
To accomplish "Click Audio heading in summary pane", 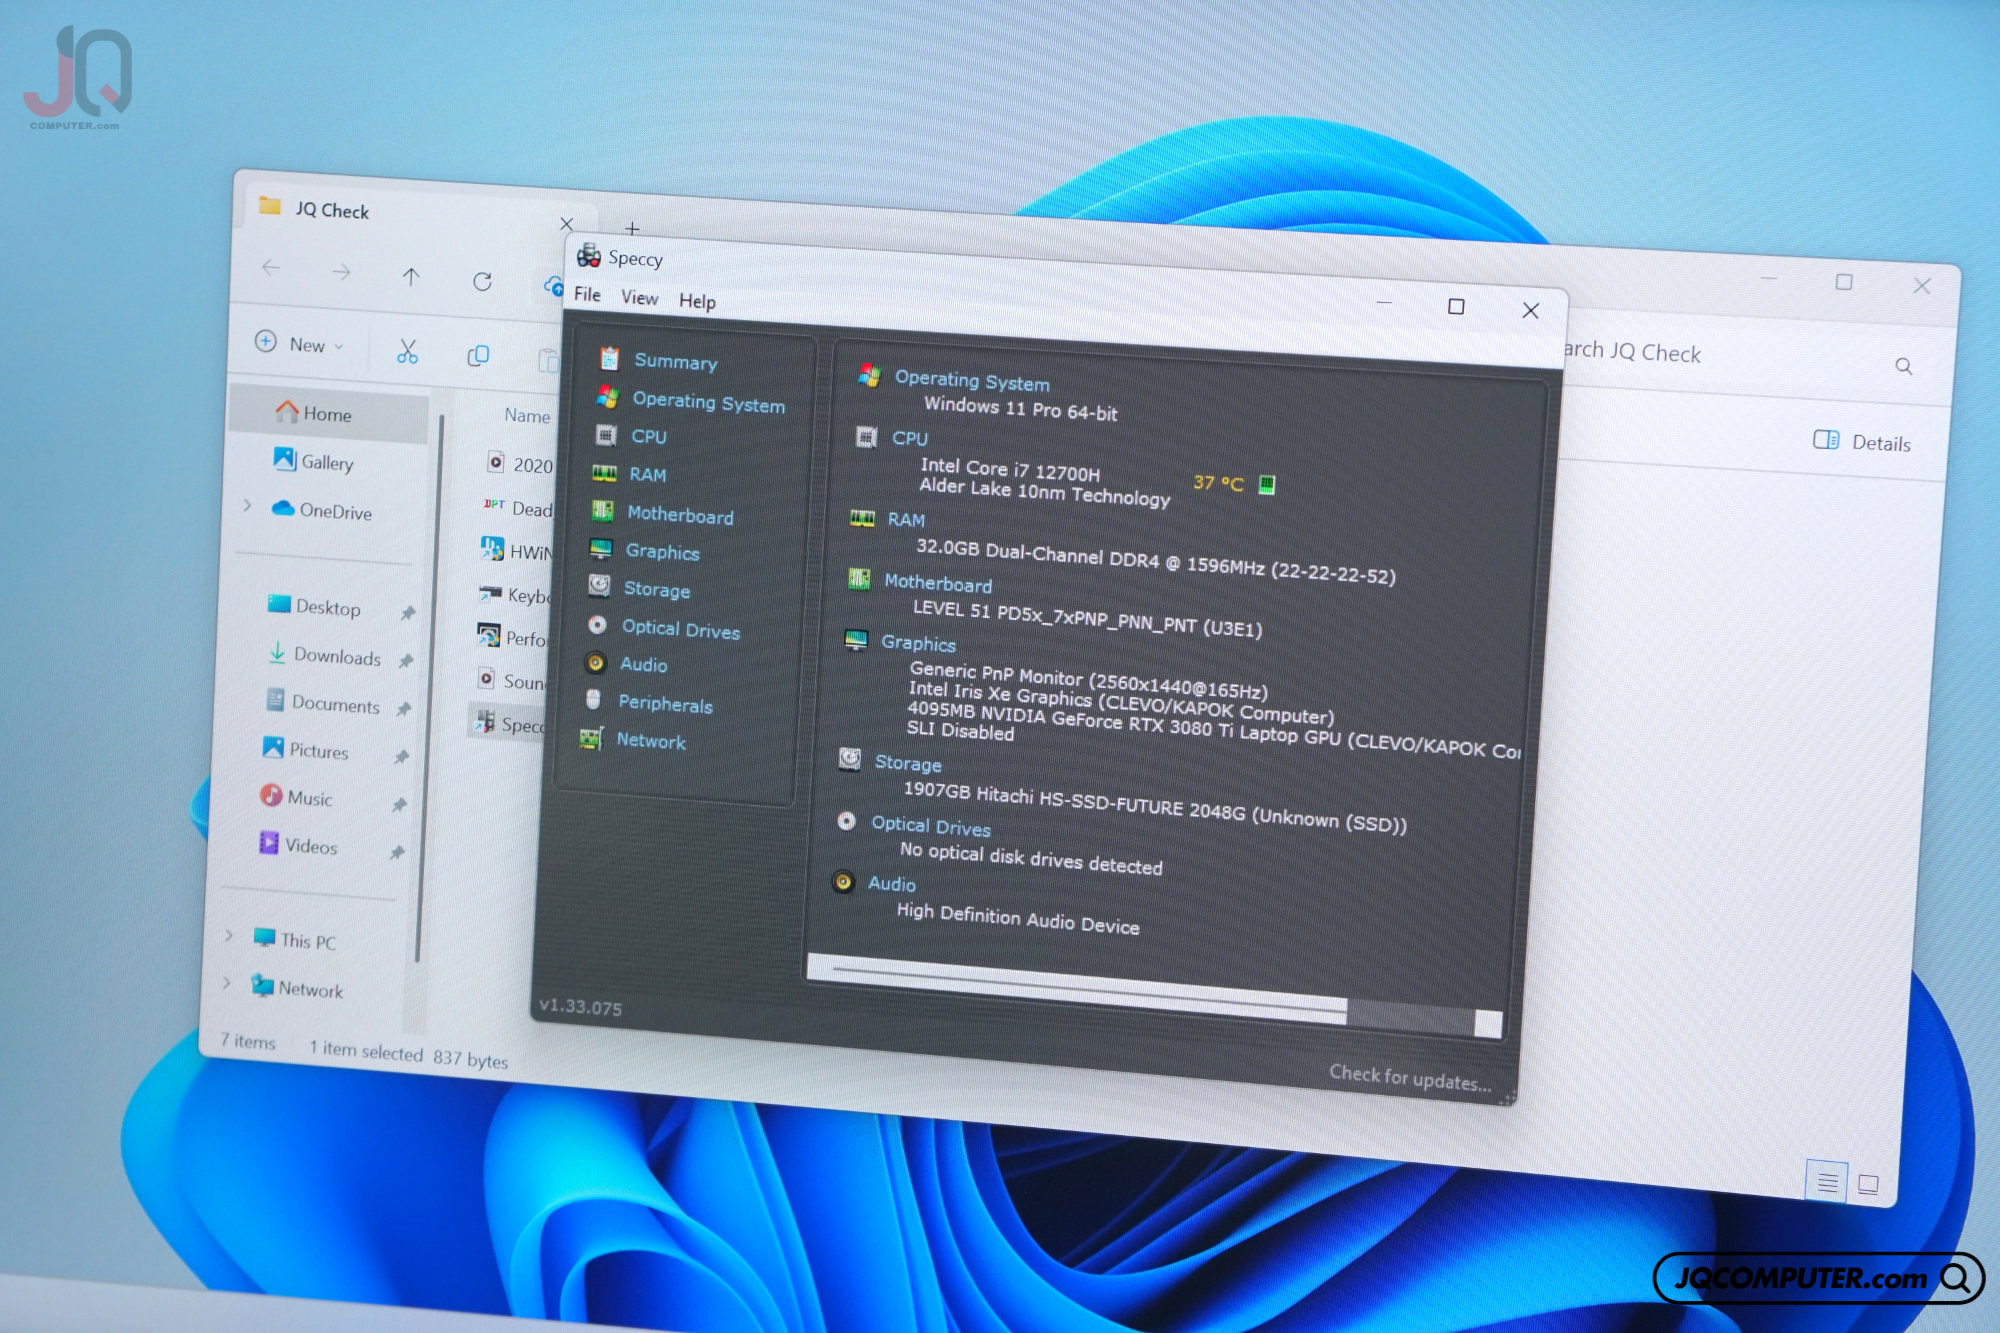I will [891, 884].
